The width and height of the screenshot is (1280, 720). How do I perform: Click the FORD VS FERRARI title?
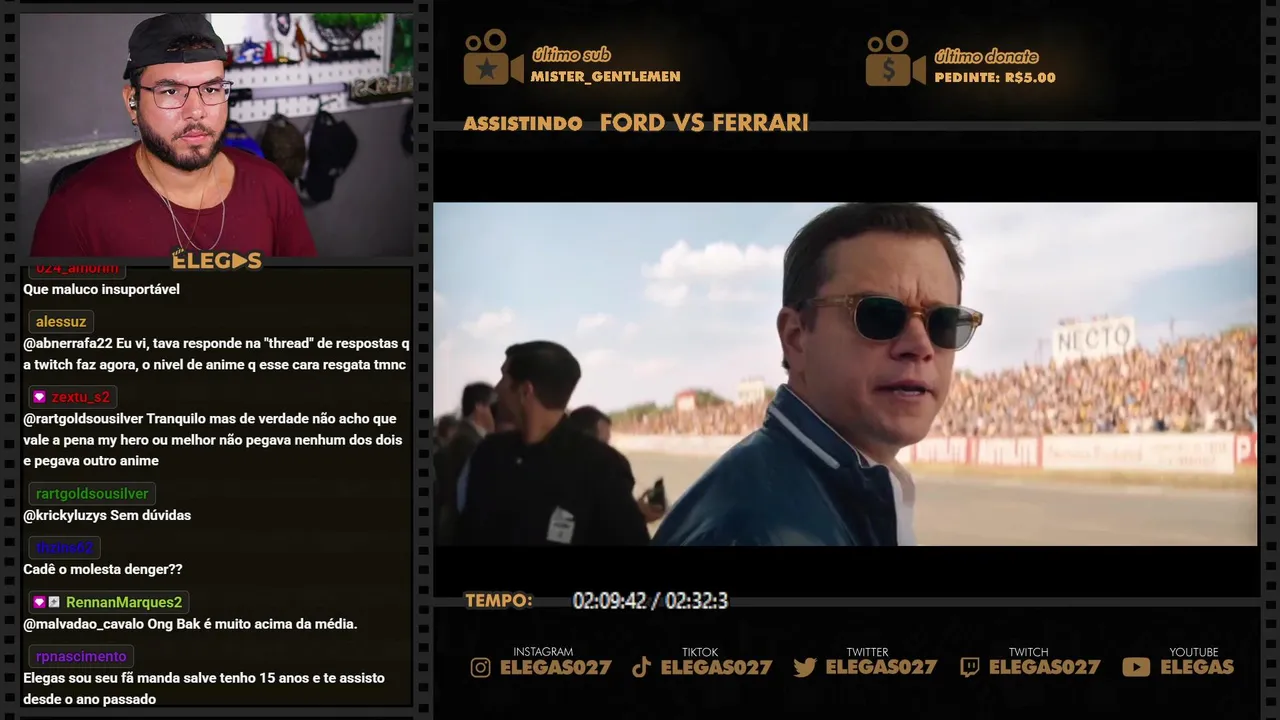pos(704,123)
